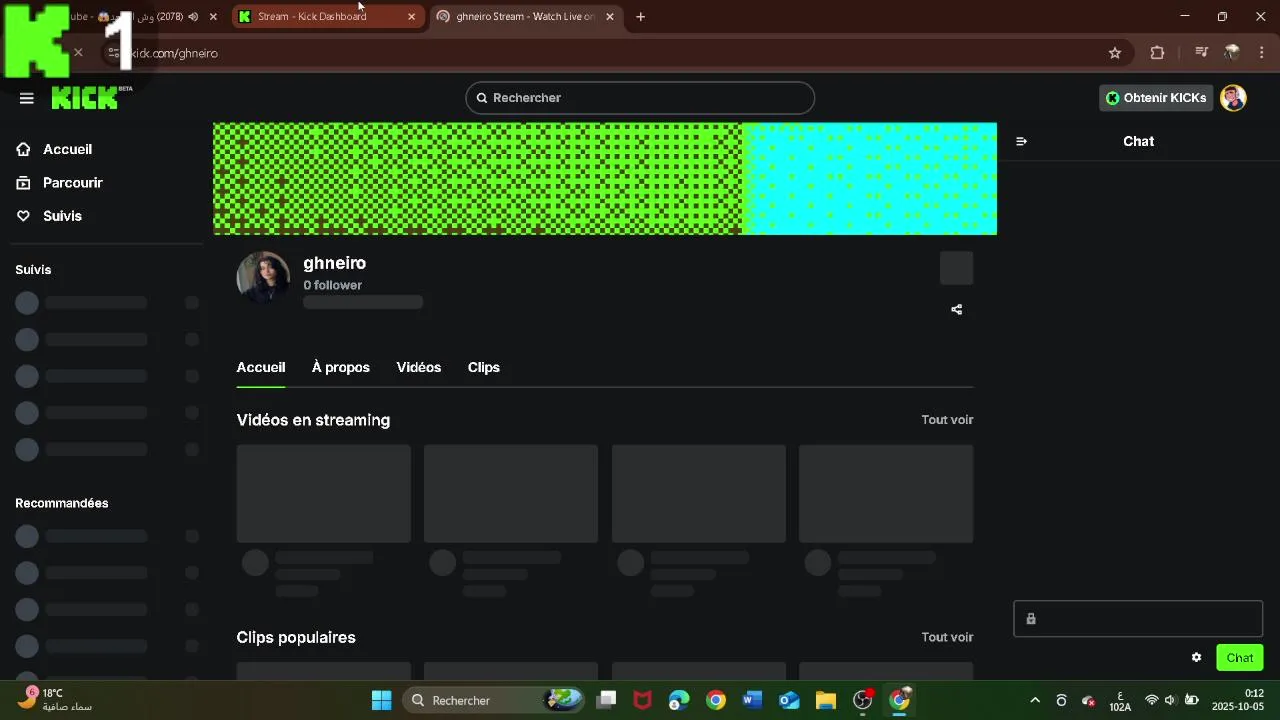Screen dimensions: 1280x720
Task: Open McAfee from the taskbar
Action: point(642,700)
